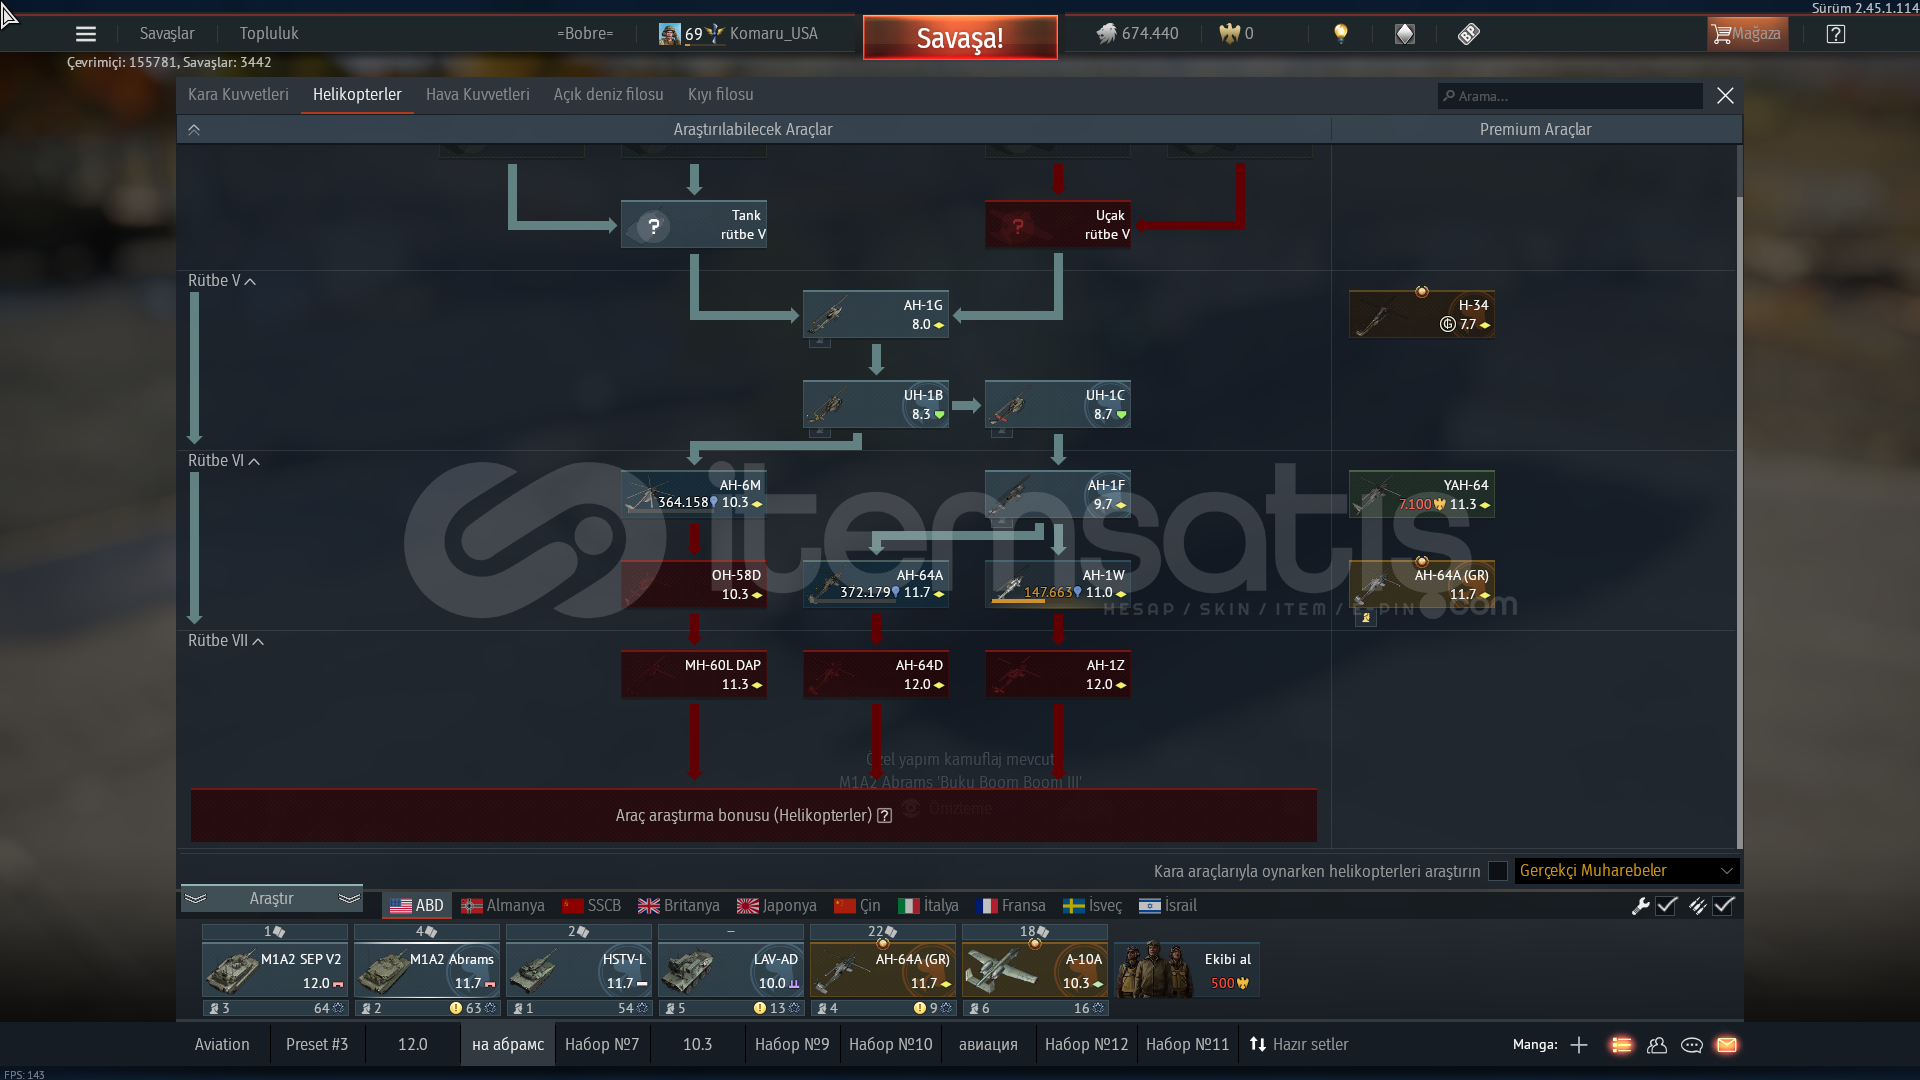
Task: Select the UH-1C helicopter card
Action: click(x=1058, y=404)
